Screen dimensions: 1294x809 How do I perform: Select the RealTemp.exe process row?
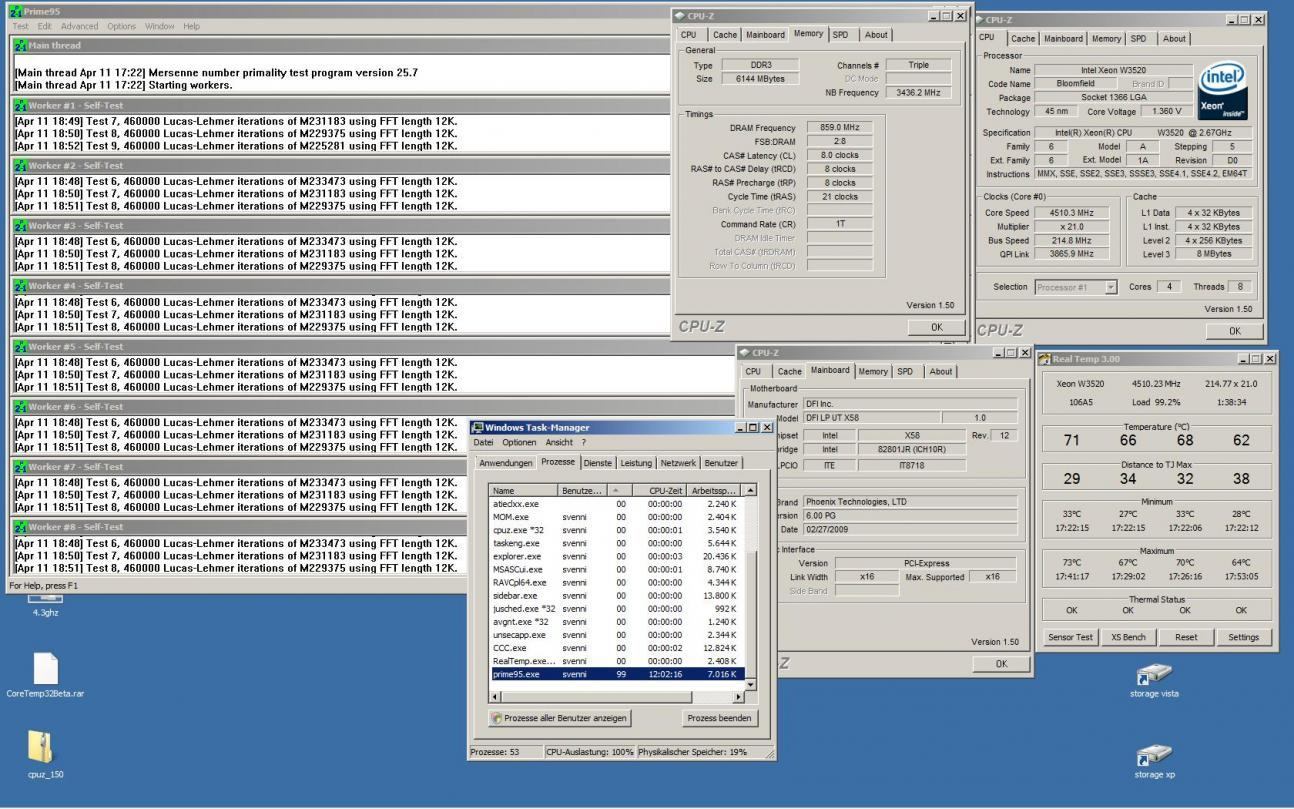click(x=616, y=661)
